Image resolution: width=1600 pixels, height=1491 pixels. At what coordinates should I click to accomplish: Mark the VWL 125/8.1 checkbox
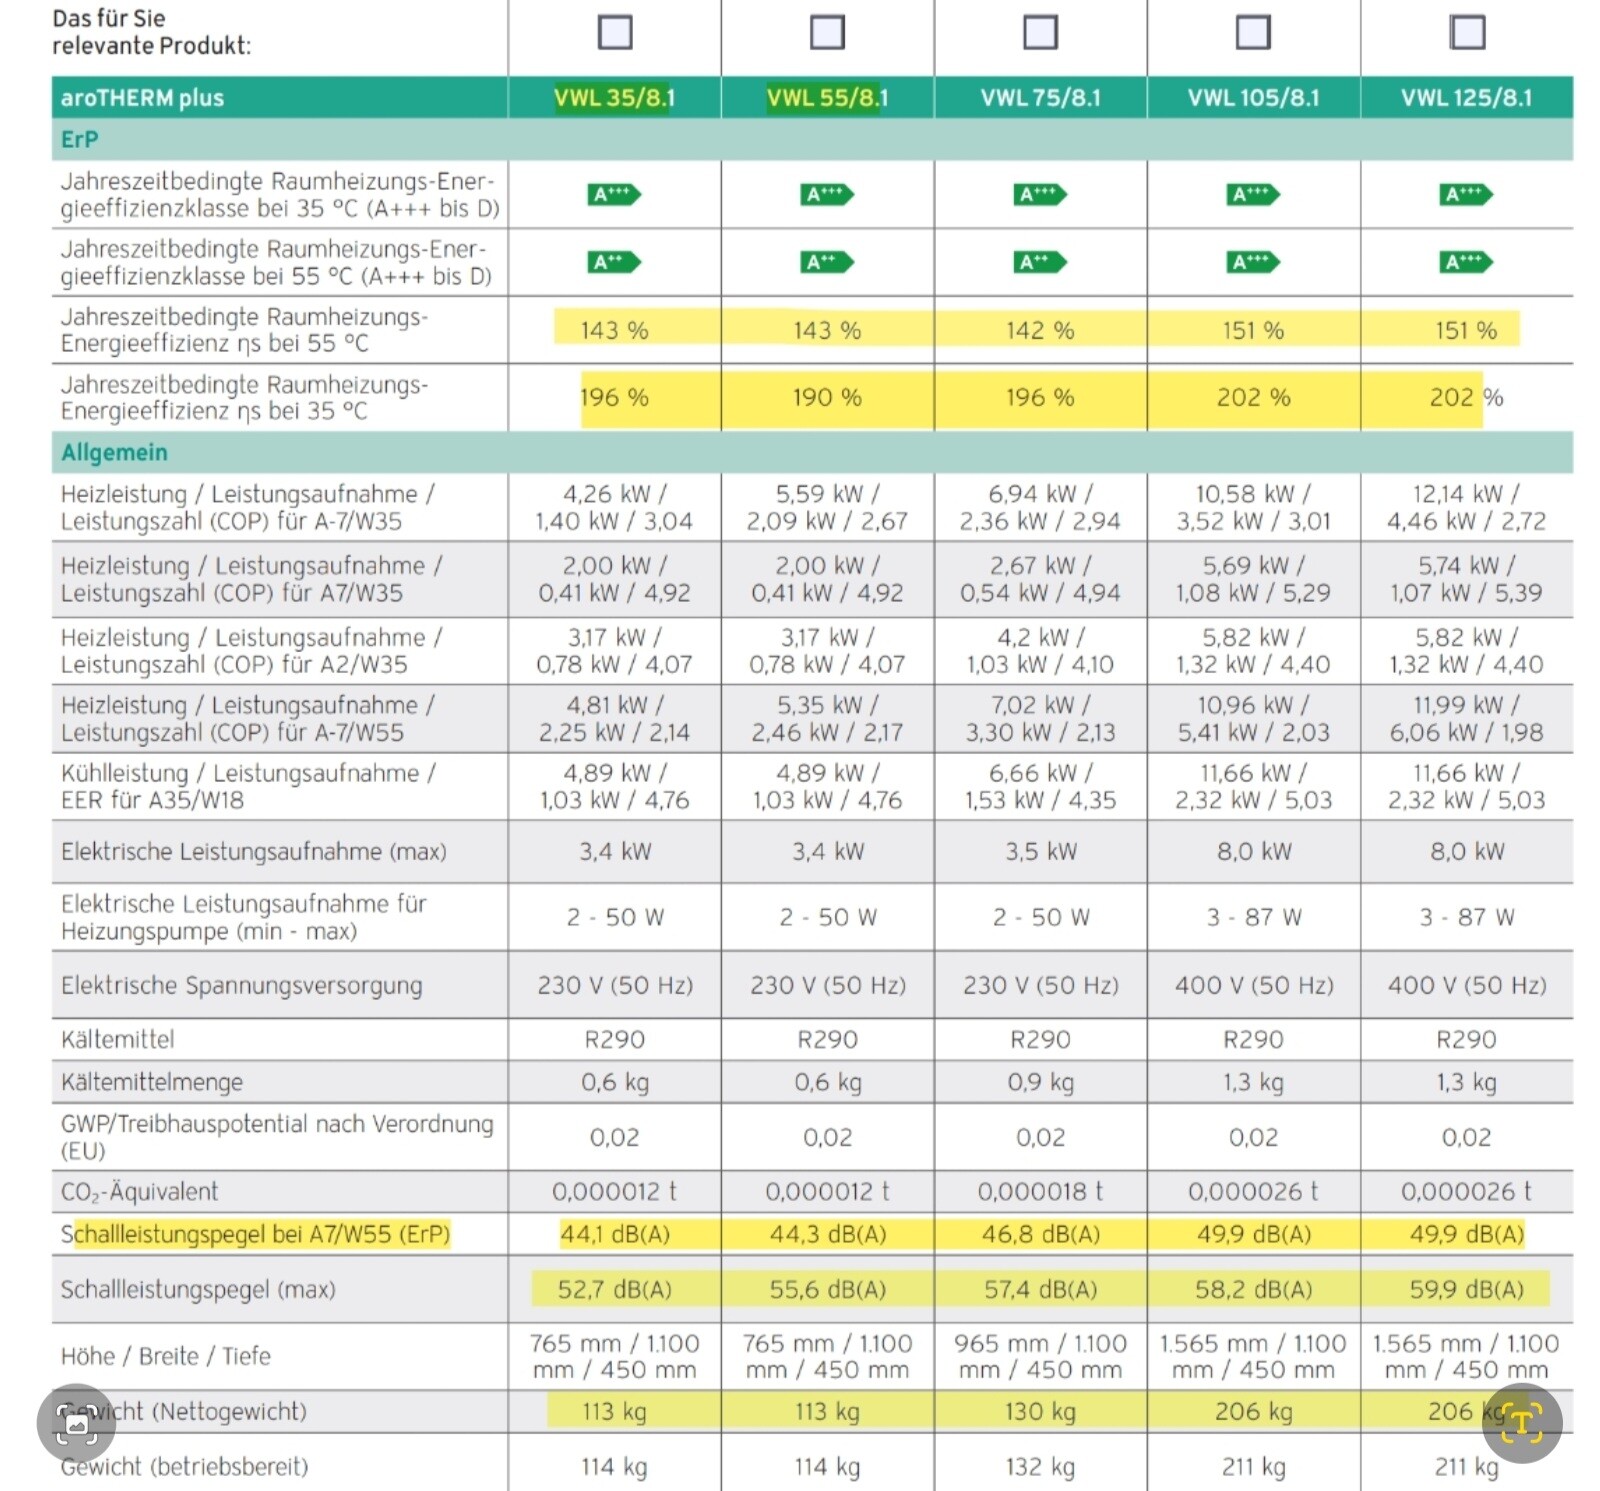coord(1466,32)
